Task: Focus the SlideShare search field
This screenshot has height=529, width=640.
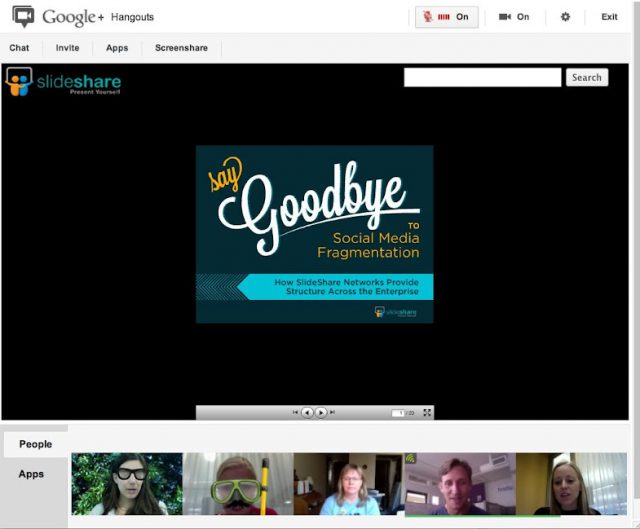Action: (482, 77)
